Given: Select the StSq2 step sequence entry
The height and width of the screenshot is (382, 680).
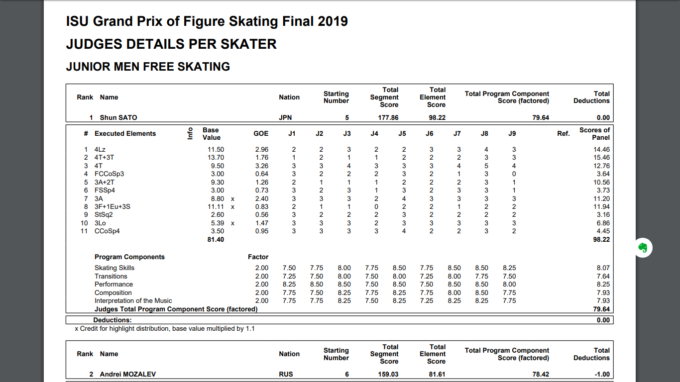Looking at the screenshot, I should coord(104,215).
